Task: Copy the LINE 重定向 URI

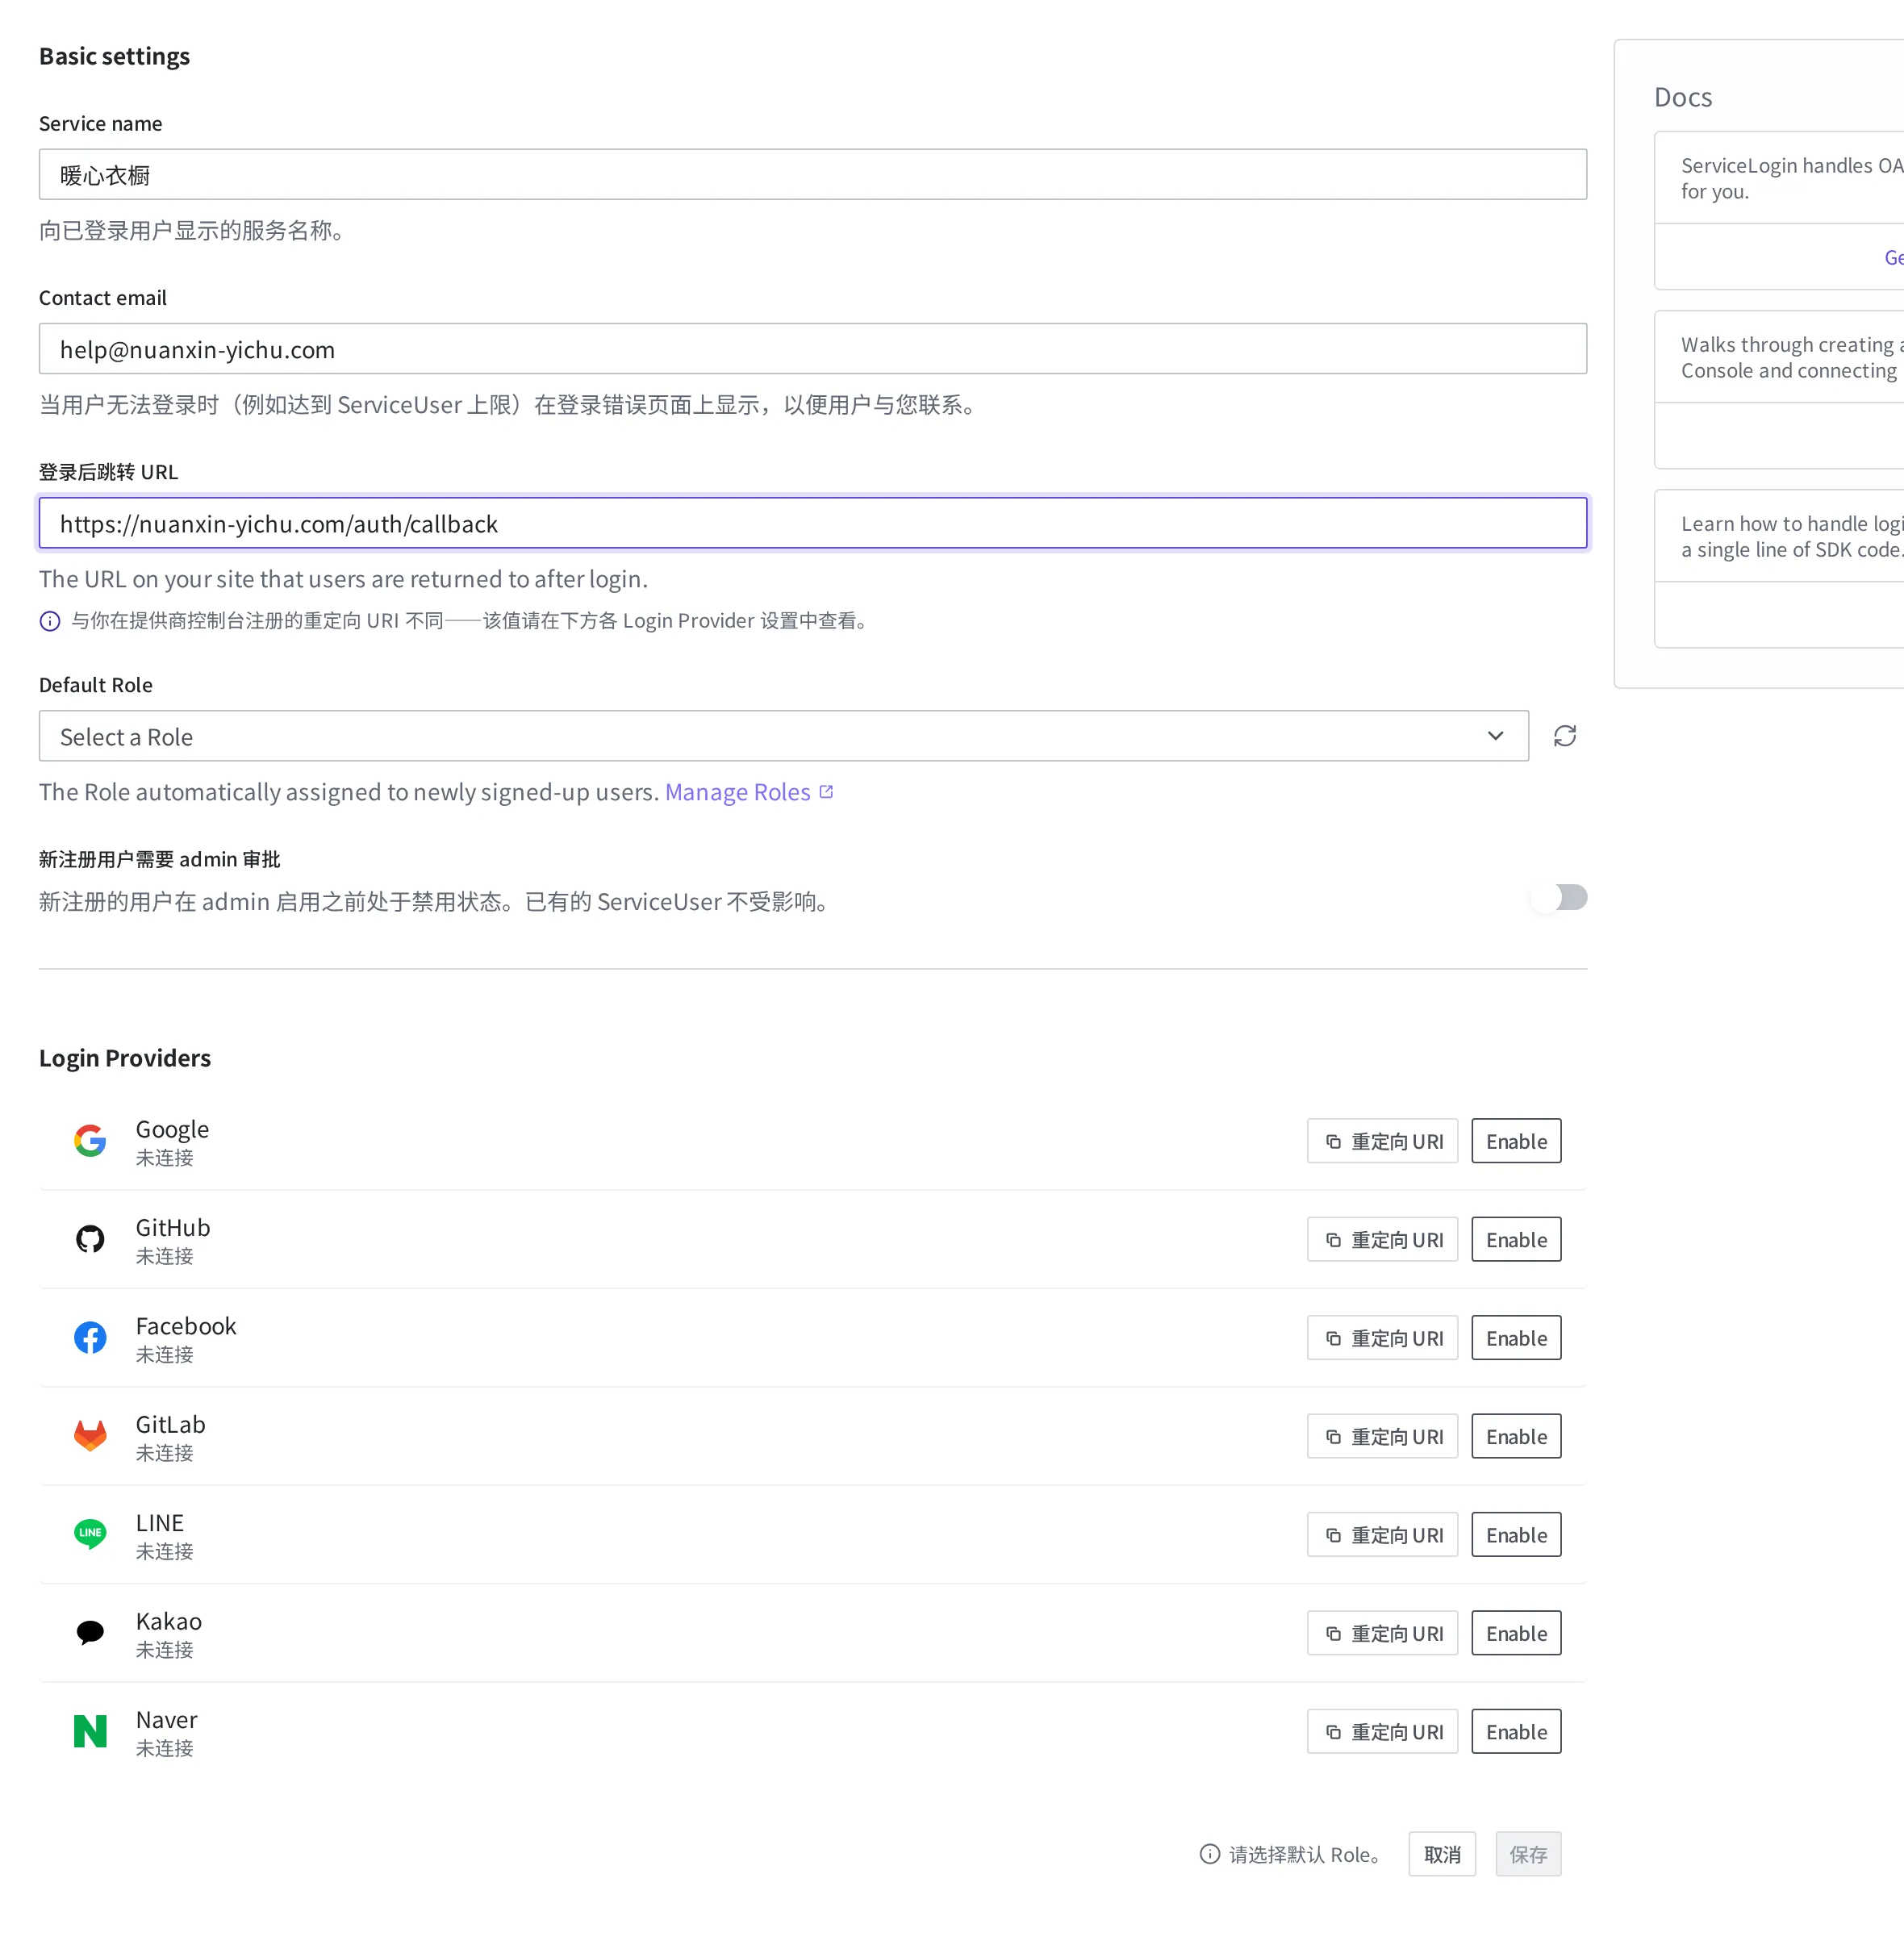Action: click(x=1382, y=1535)
